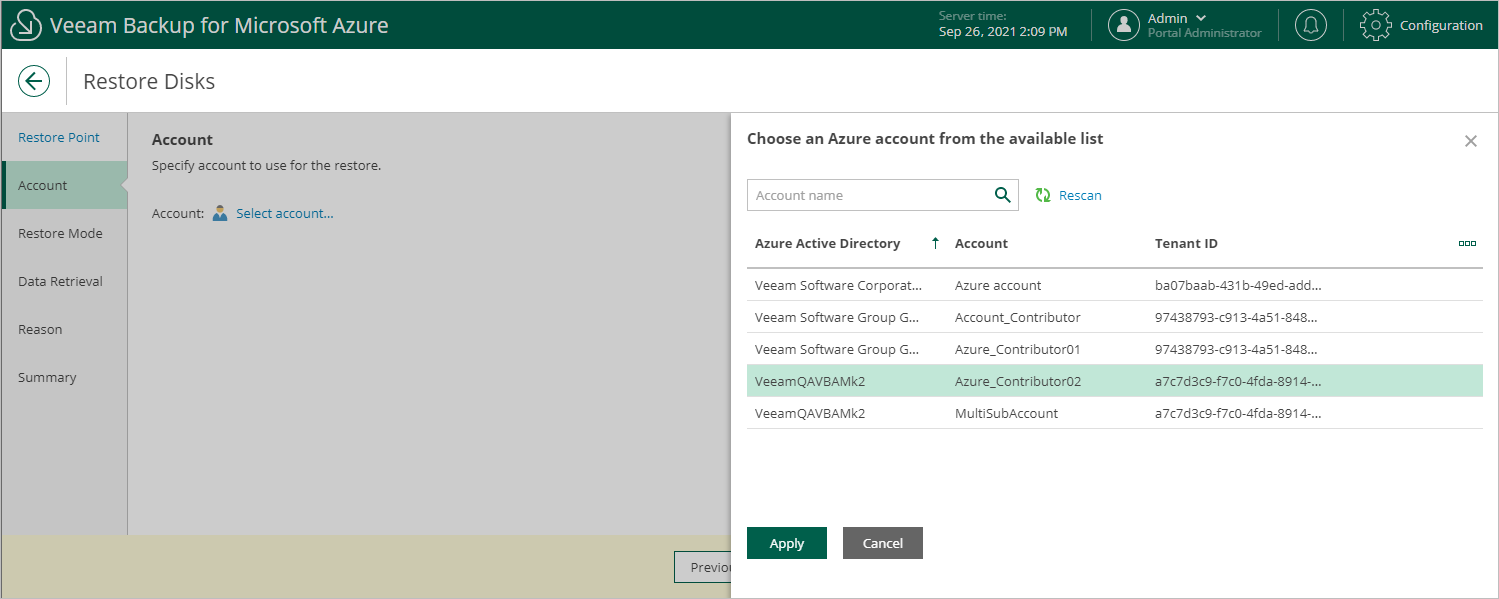Go back using the circled arrow icon
This screenshot has height=599, width=1499.
(x=34, y=81)
